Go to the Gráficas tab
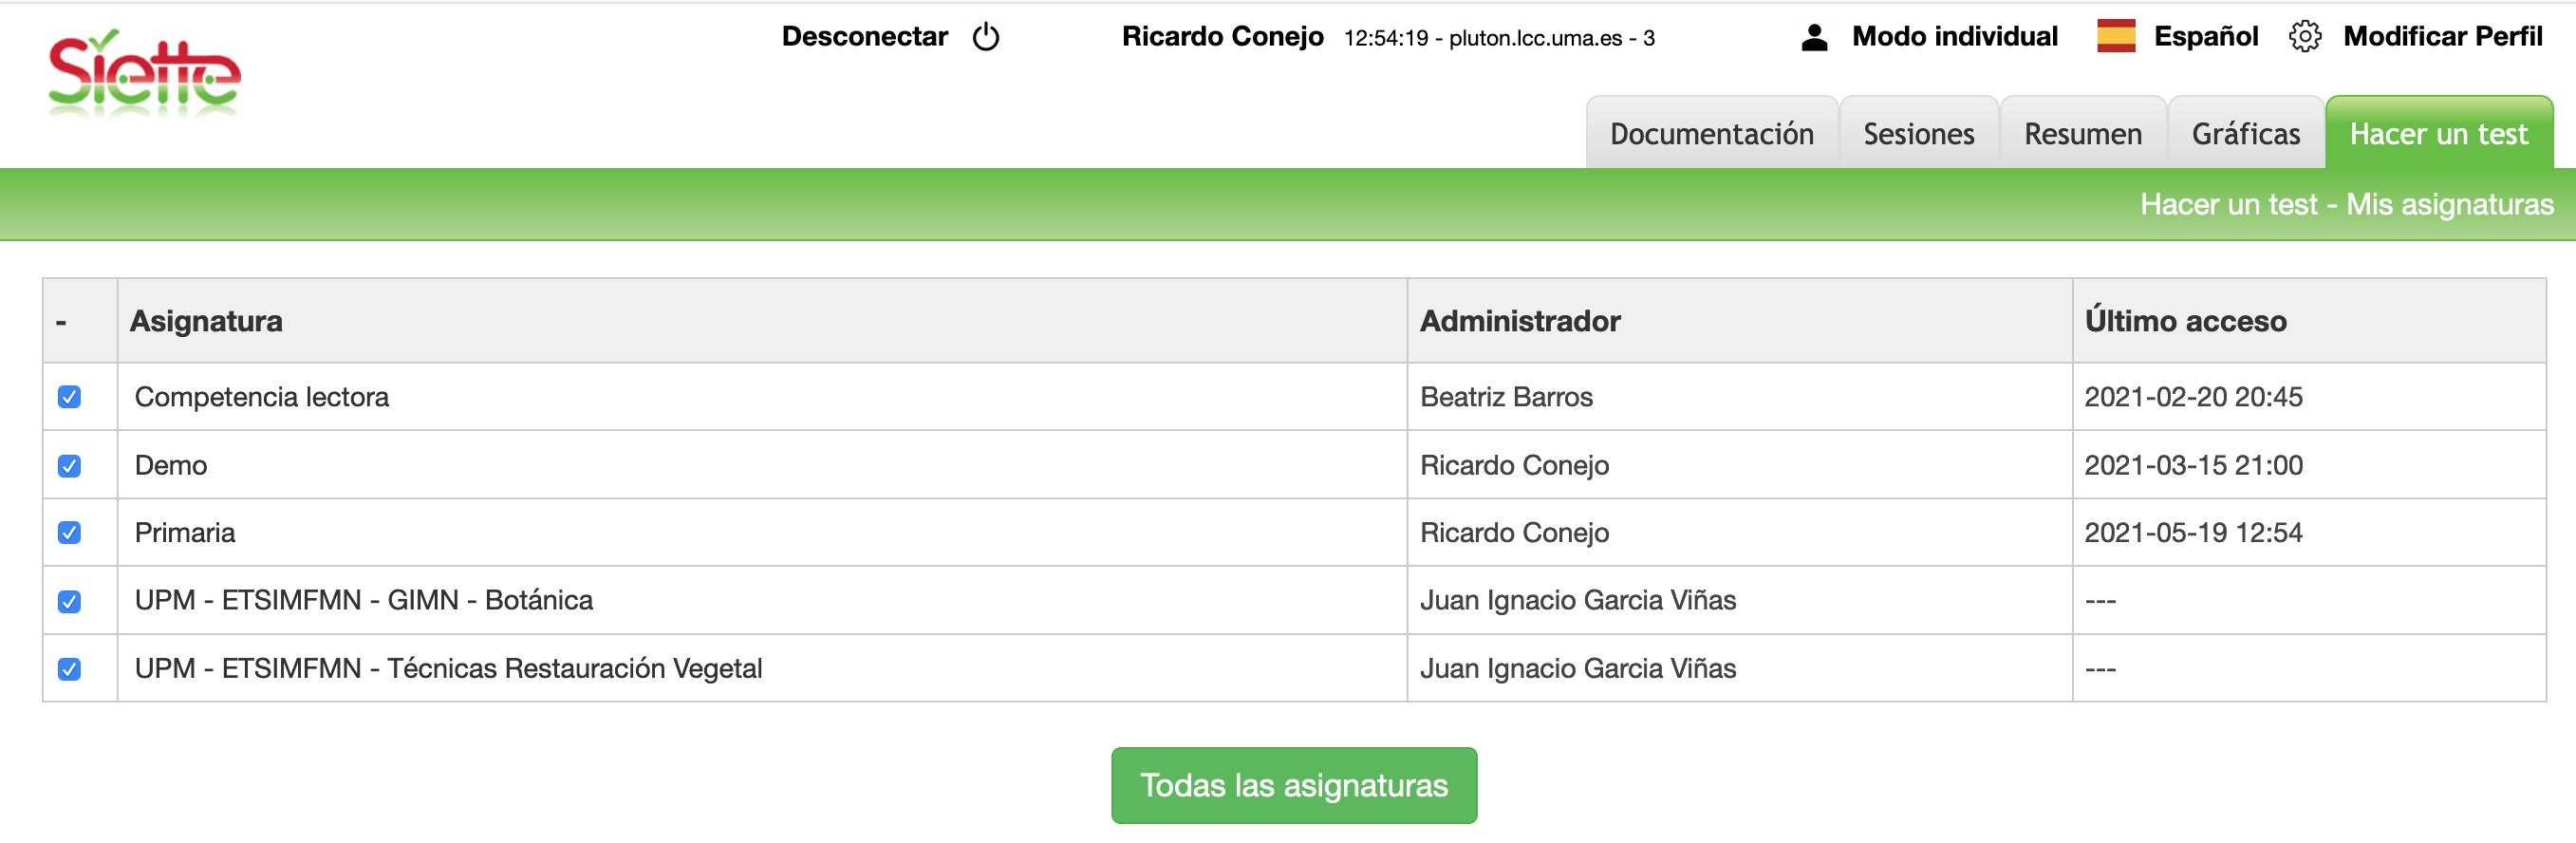Viewport: 2576px width, 843px height. (2245, 134)
